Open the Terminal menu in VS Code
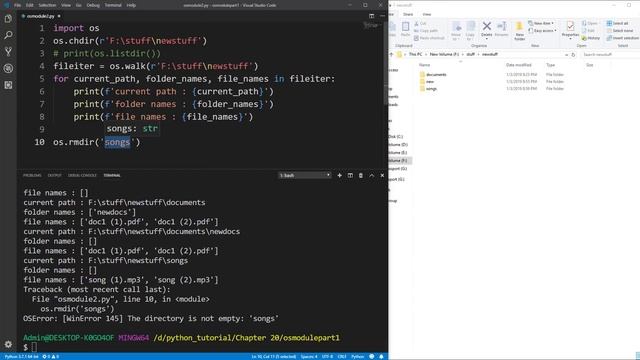The height and width of the screenshot is (360, 640). [x=113, y=5]
